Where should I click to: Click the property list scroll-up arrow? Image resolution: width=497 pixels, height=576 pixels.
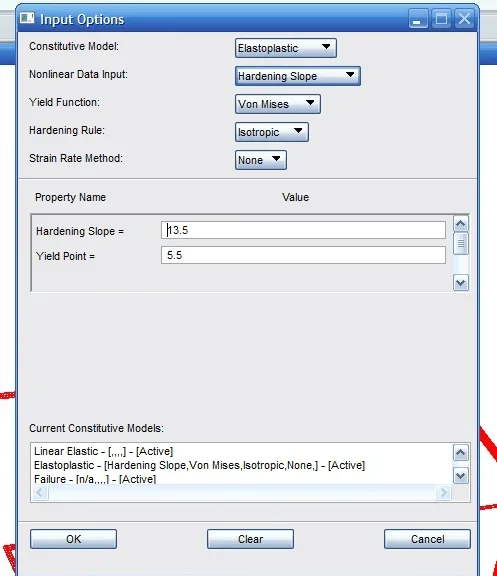(x=461, y=223)
